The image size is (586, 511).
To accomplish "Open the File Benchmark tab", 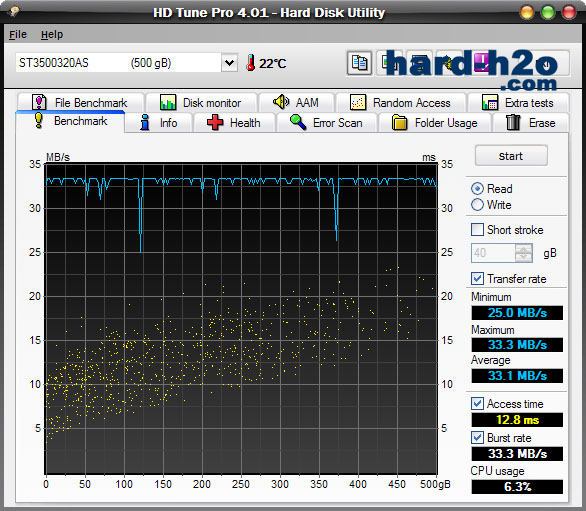I will coord(80,102).
